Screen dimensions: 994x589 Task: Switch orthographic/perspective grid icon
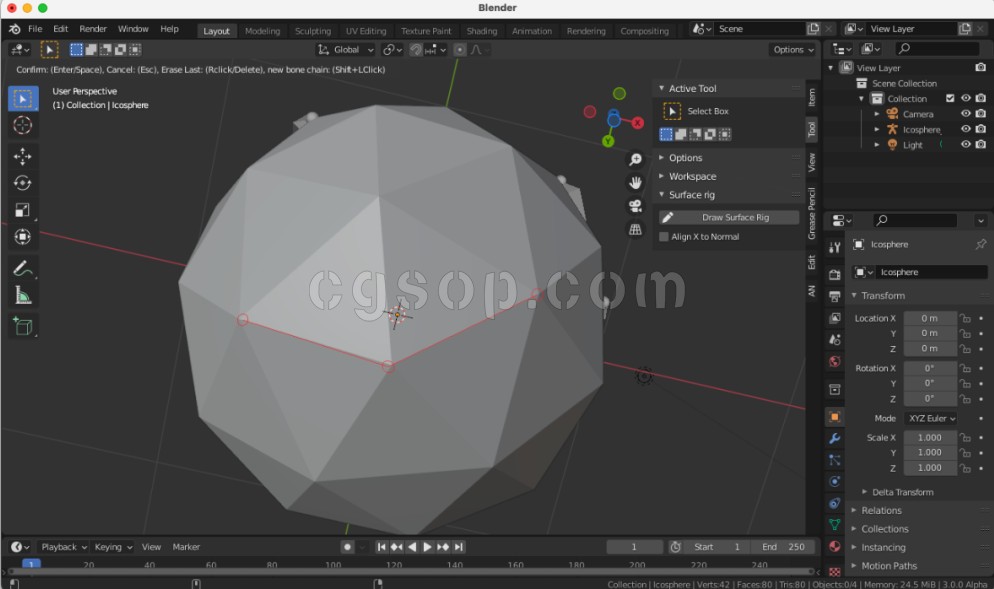[635, 230]
